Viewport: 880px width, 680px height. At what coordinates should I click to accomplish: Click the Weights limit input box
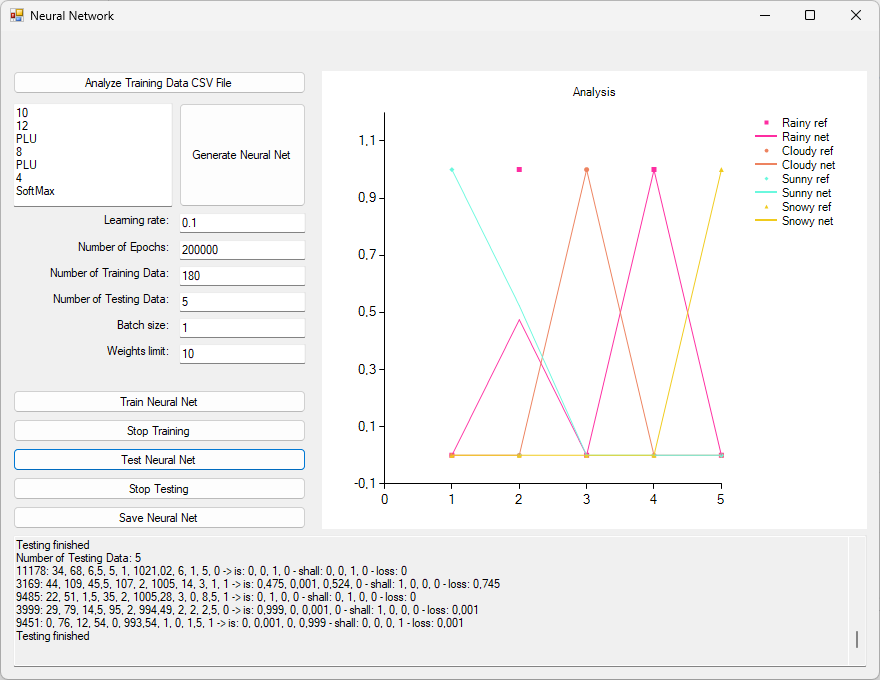click(242, 353)
